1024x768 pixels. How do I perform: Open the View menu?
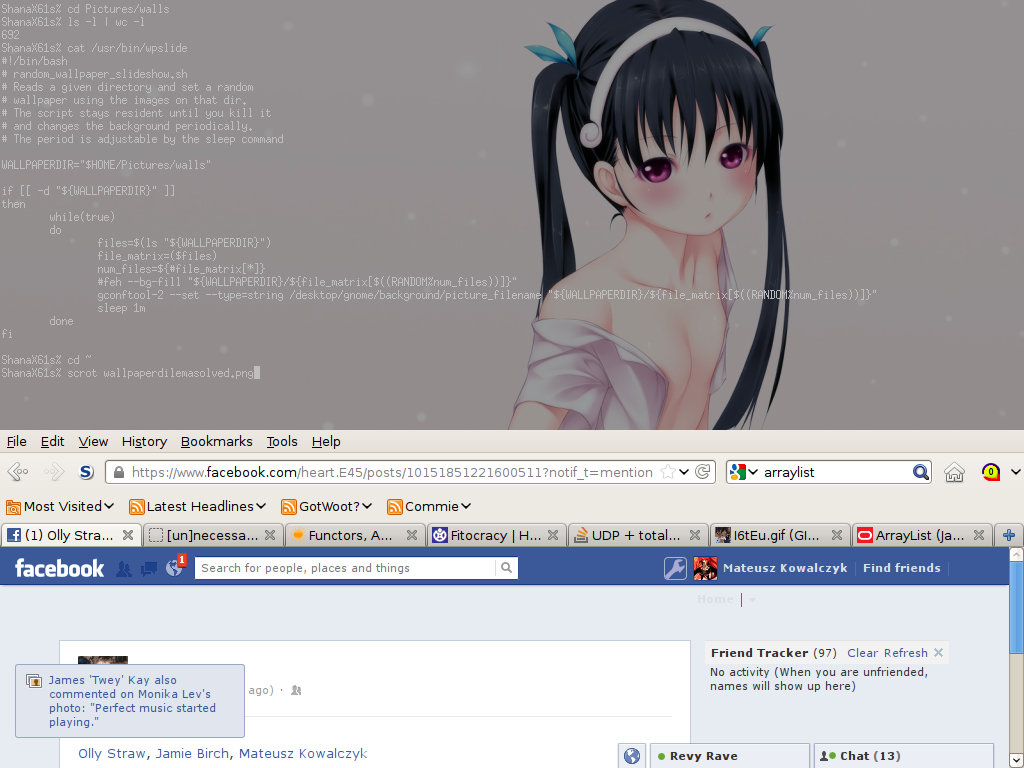pyautogui.click(x=93, y=441)
